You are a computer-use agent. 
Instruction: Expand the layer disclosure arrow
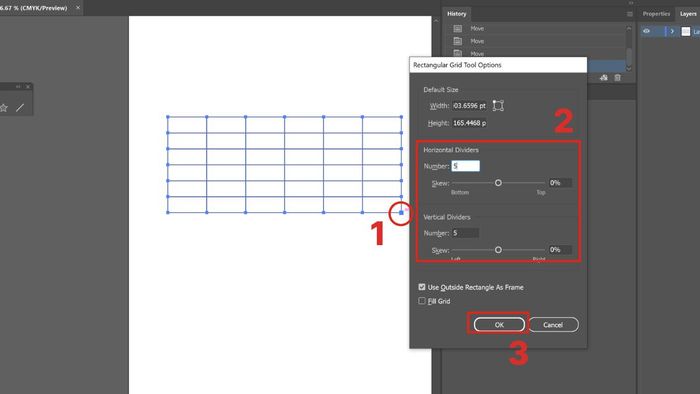[672, 31]
